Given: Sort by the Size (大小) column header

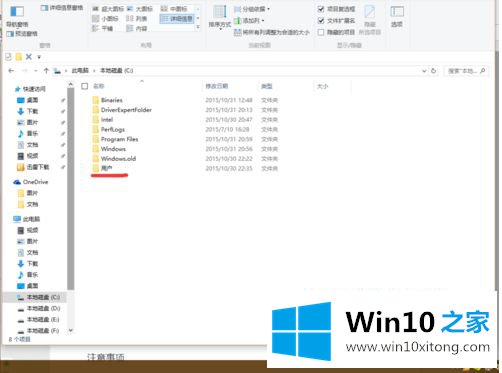Looking at the screenshot, I should tap(322, 86).
